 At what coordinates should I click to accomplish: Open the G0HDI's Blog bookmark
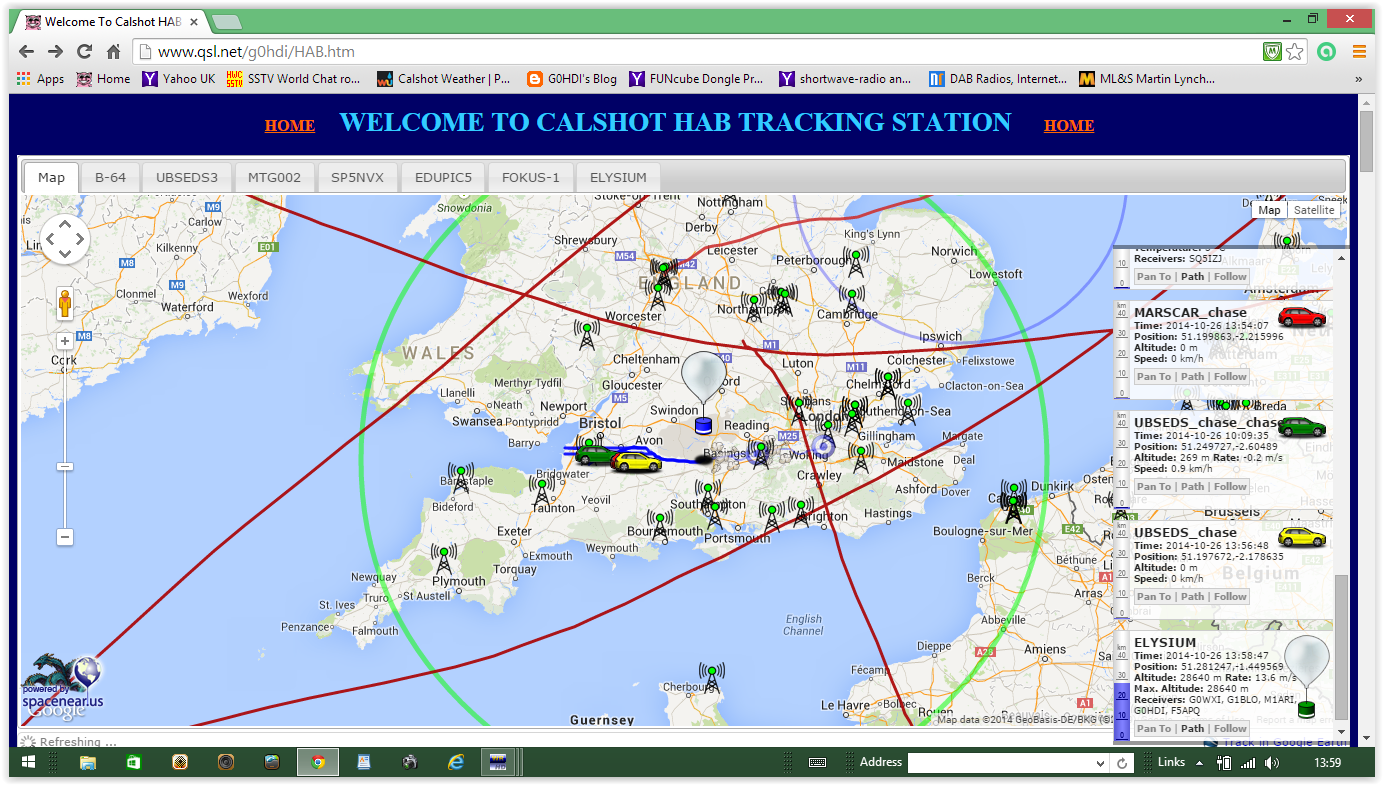click(x=572, y=79)
